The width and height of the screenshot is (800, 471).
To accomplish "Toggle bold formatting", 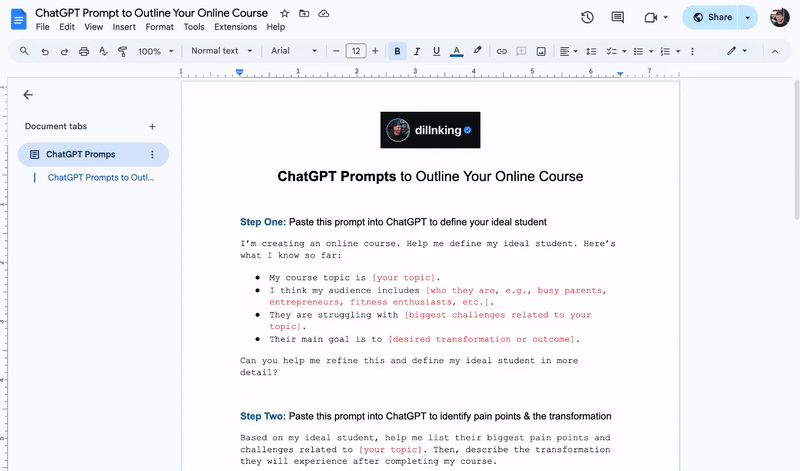I will (397, 51).
